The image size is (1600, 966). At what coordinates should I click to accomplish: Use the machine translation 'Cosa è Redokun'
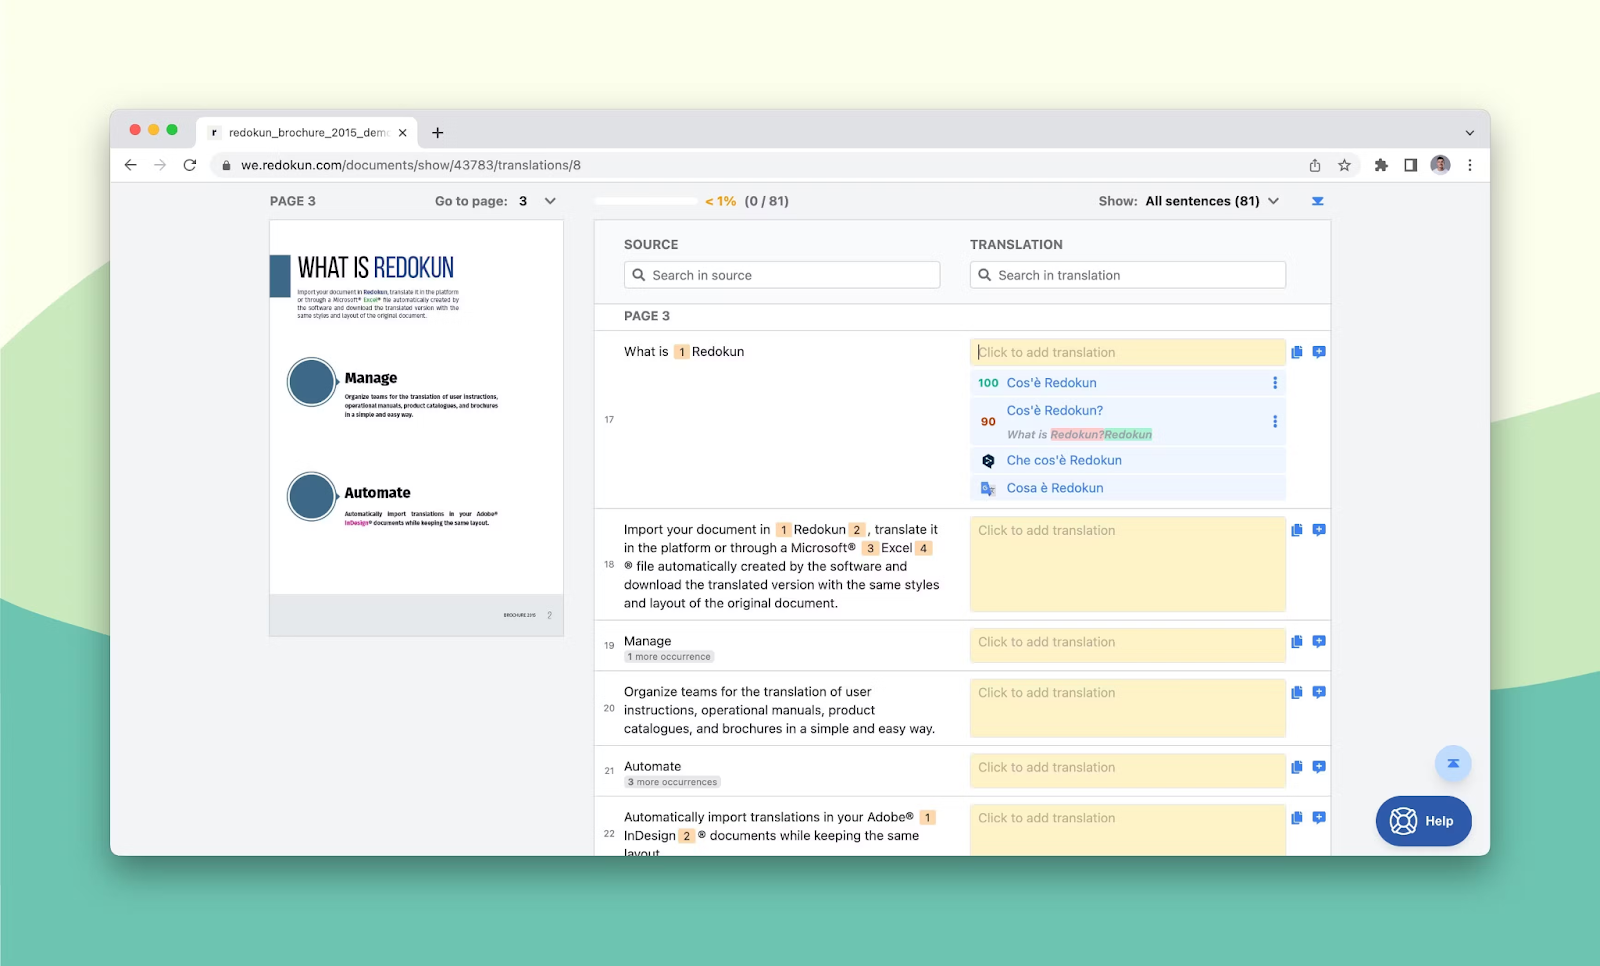1054,488
